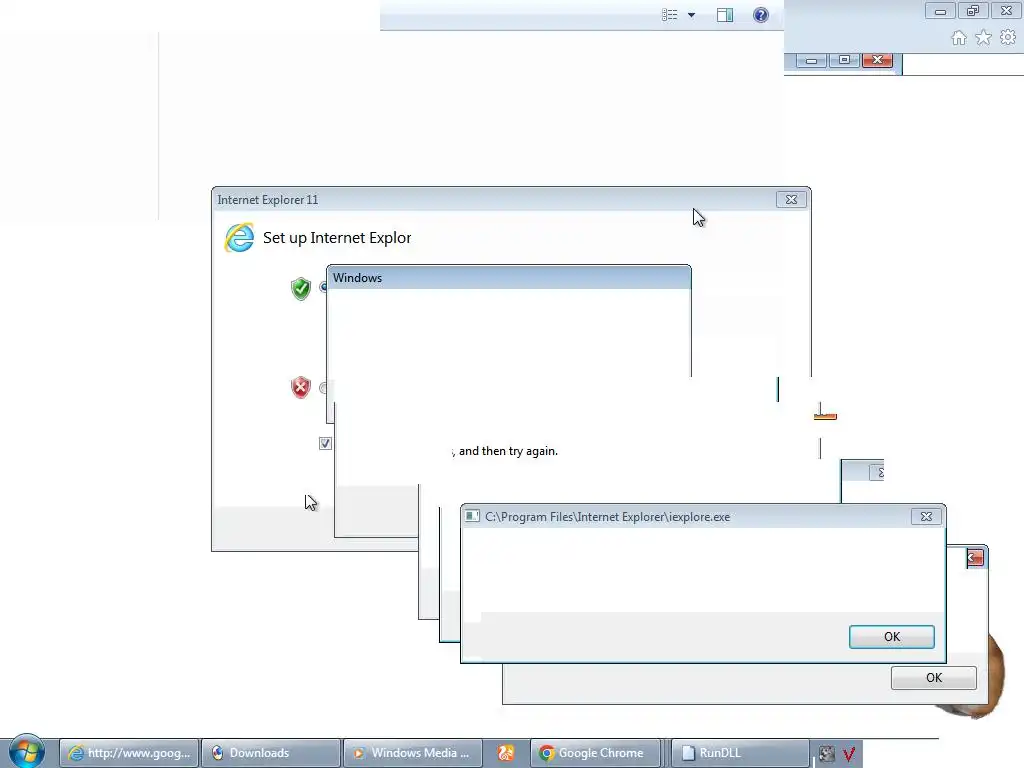This screenshot has width=1024, height=768.
Task: Click the red shield X icon
Action: (300, 387)
